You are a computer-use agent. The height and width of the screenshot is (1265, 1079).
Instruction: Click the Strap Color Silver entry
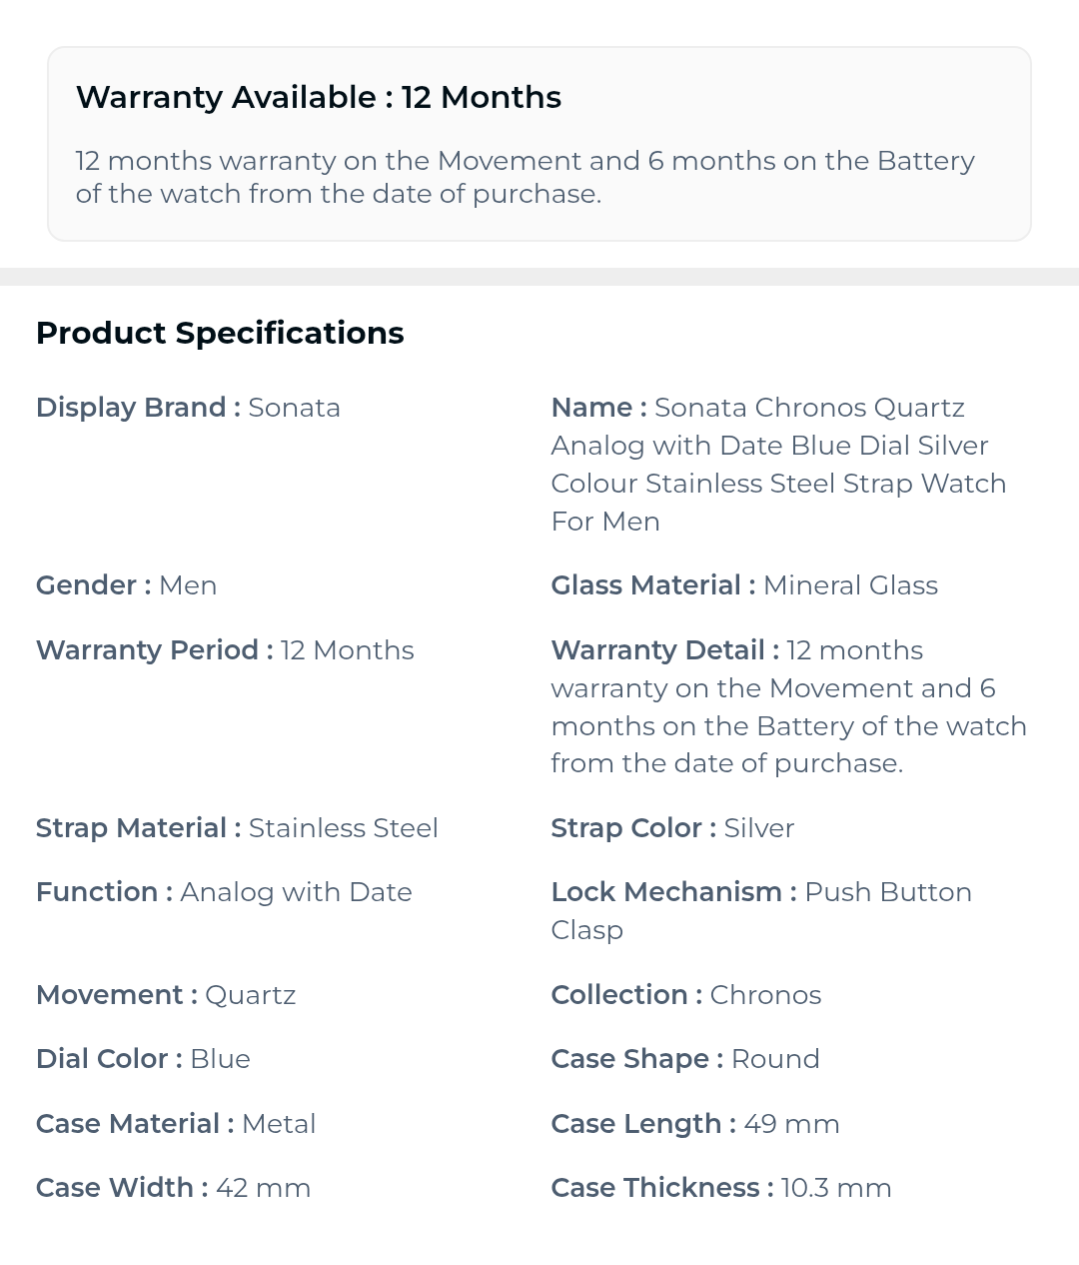[x=673, y=828]
